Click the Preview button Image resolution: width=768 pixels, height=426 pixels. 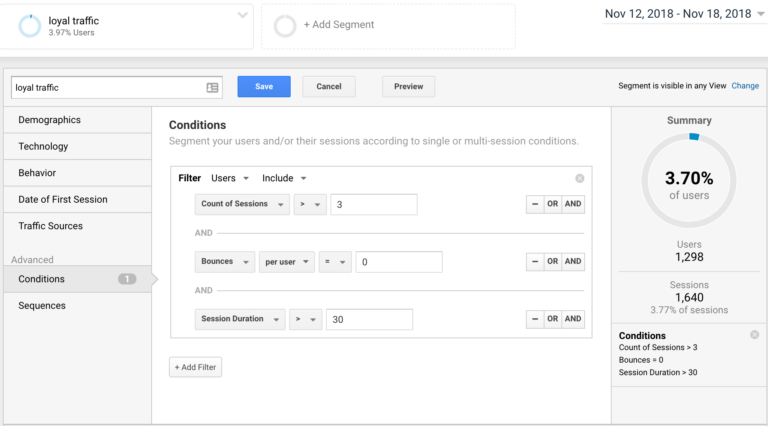(x=408, y=87)
